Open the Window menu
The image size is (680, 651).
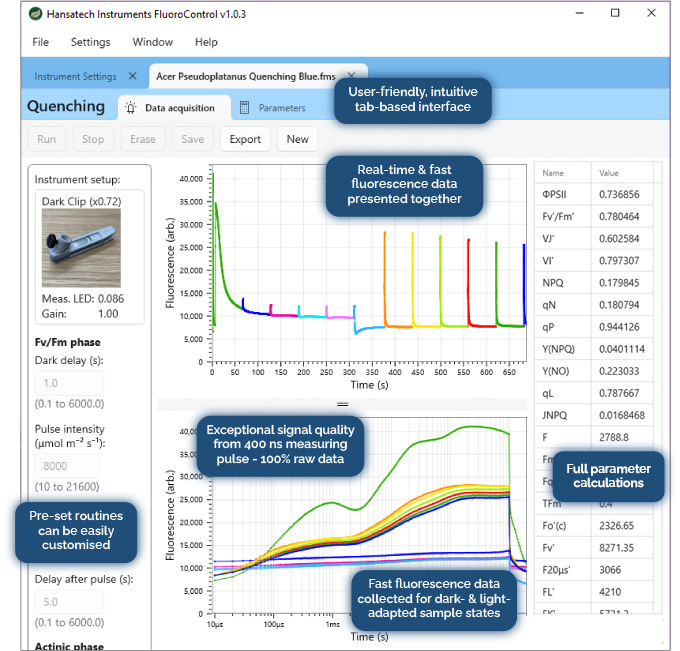pyautogui.click(x=152, y=42)
